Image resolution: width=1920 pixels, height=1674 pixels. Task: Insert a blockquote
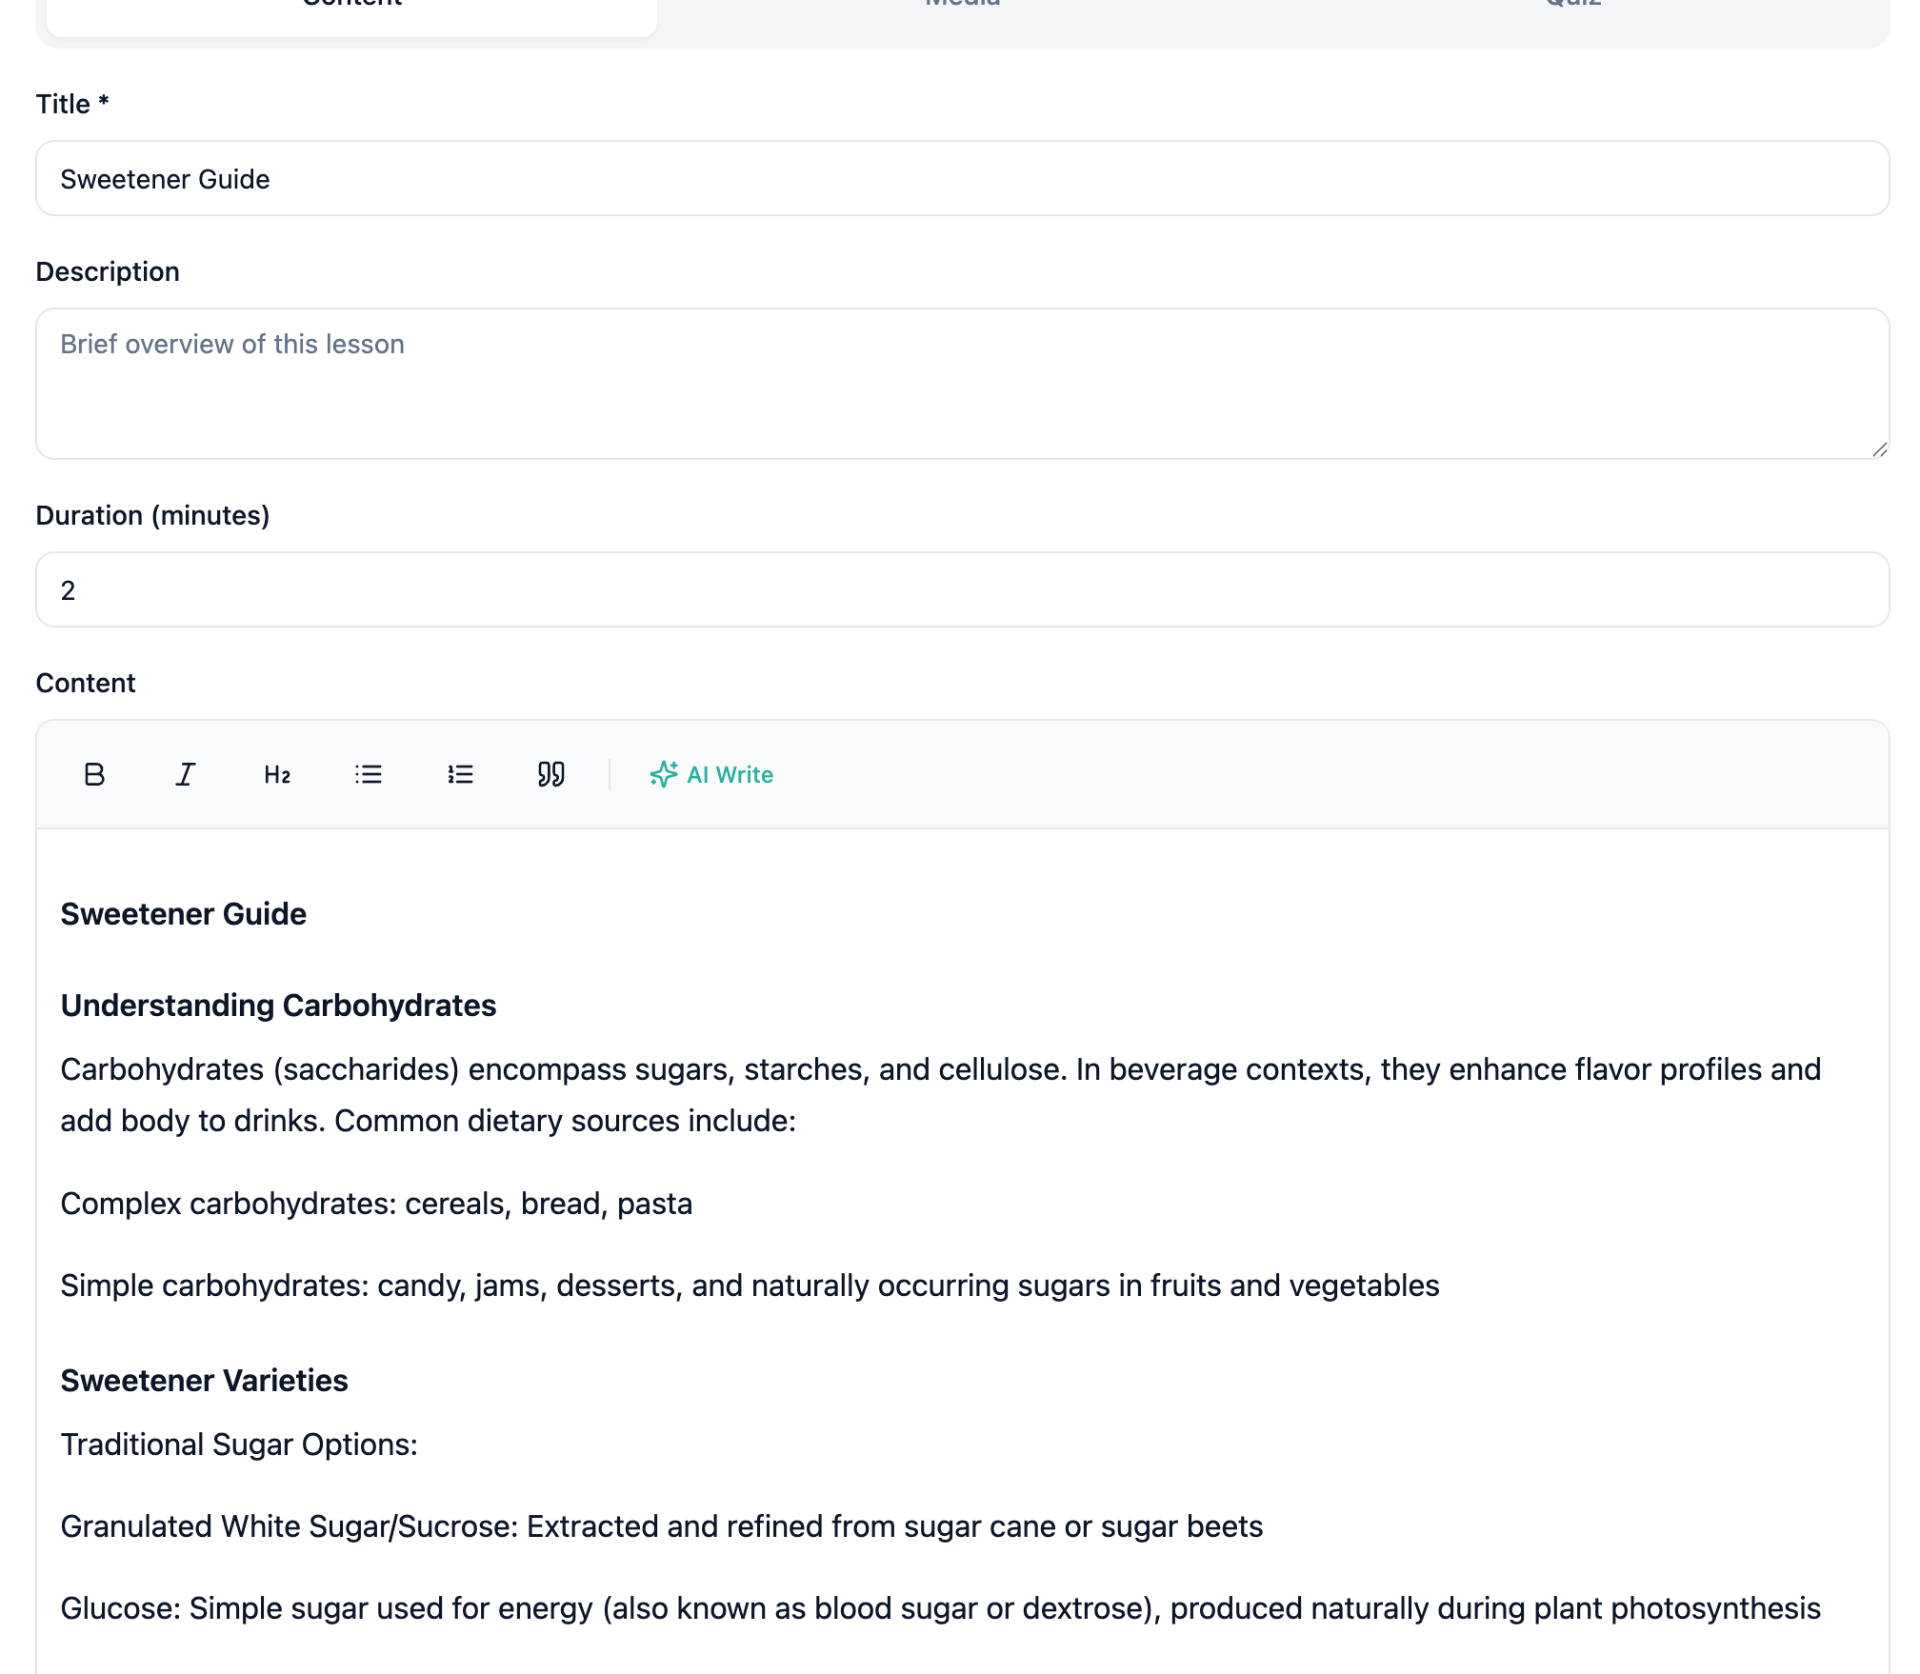(549, 774)
